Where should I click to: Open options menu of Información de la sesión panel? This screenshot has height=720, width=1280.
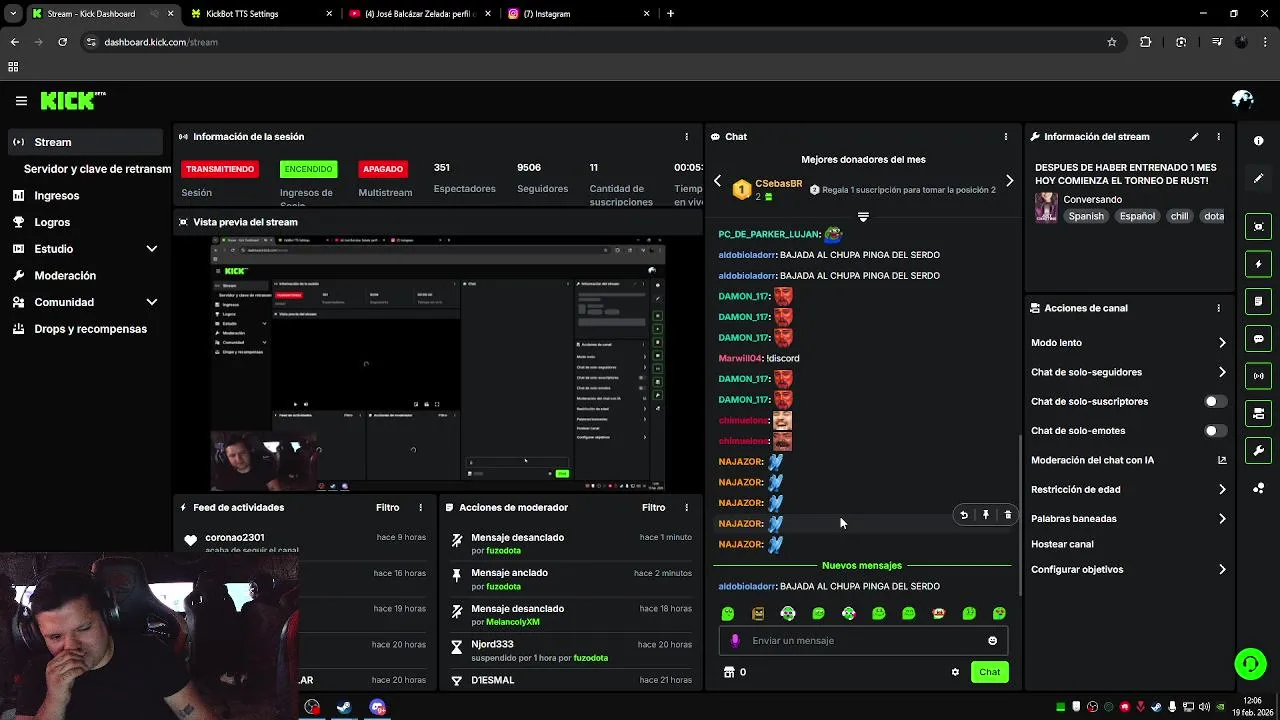pos(686,136)
